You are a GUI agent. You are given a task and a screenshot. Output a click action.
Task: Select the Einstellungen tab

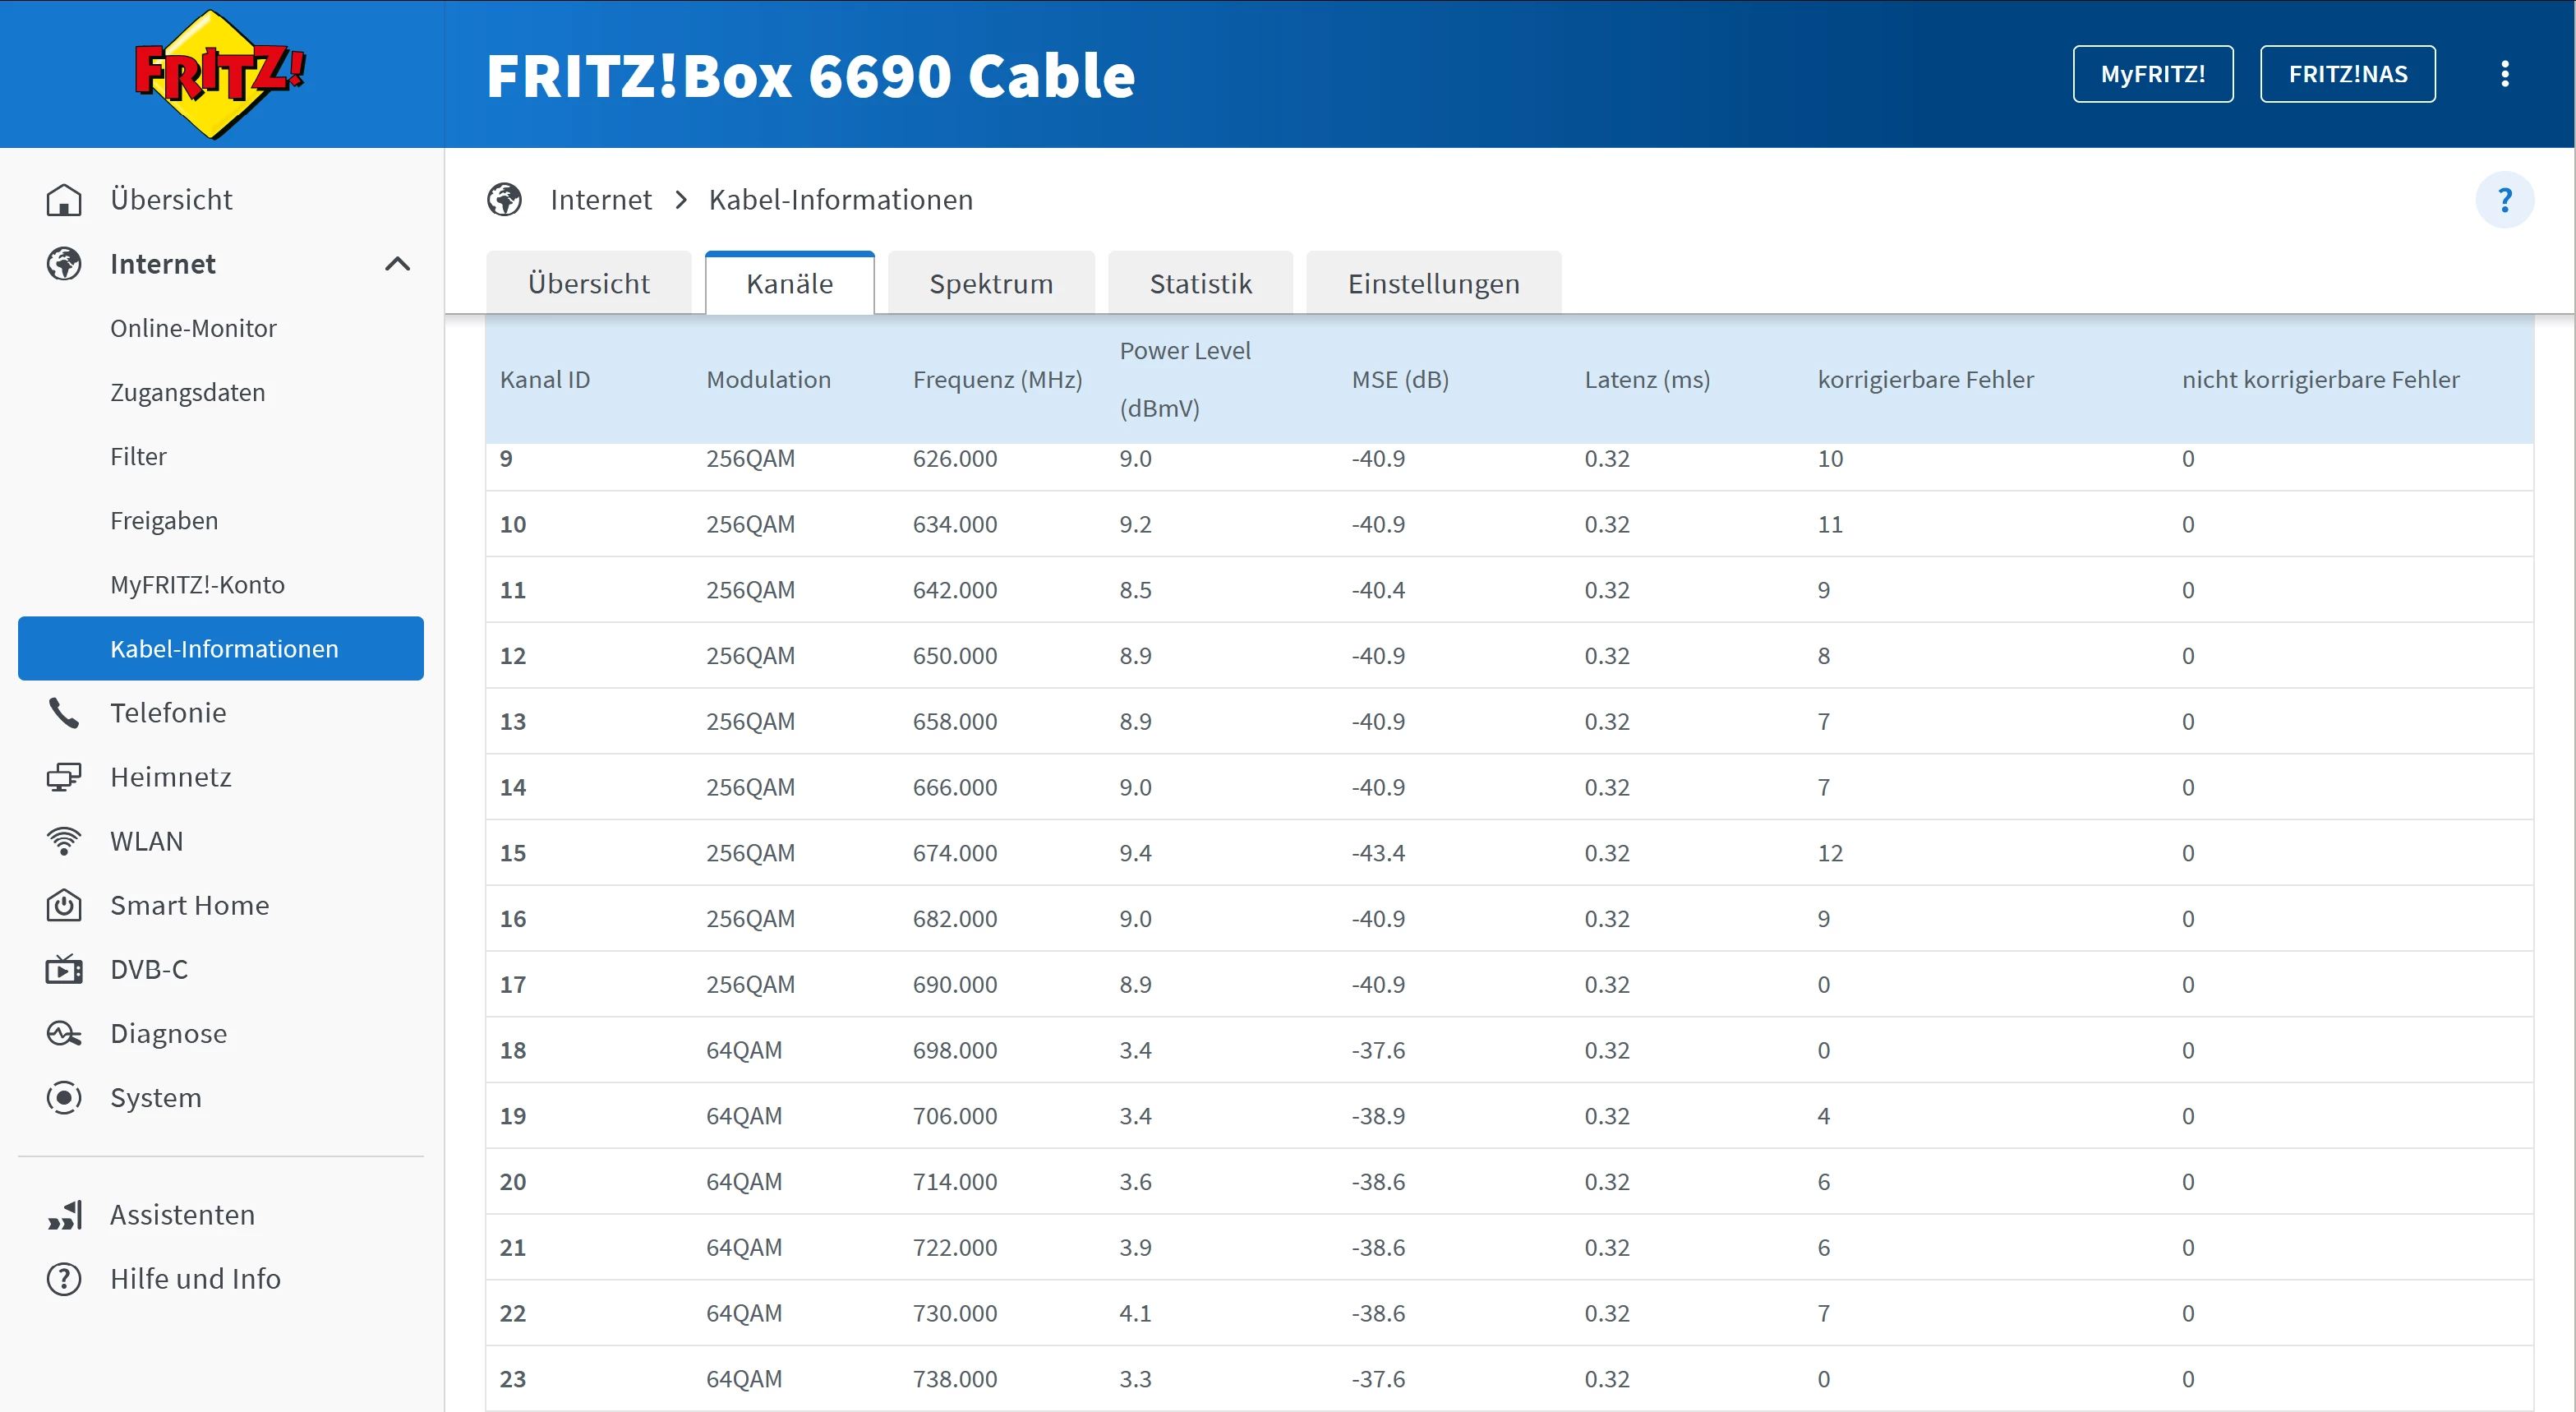1432,284
